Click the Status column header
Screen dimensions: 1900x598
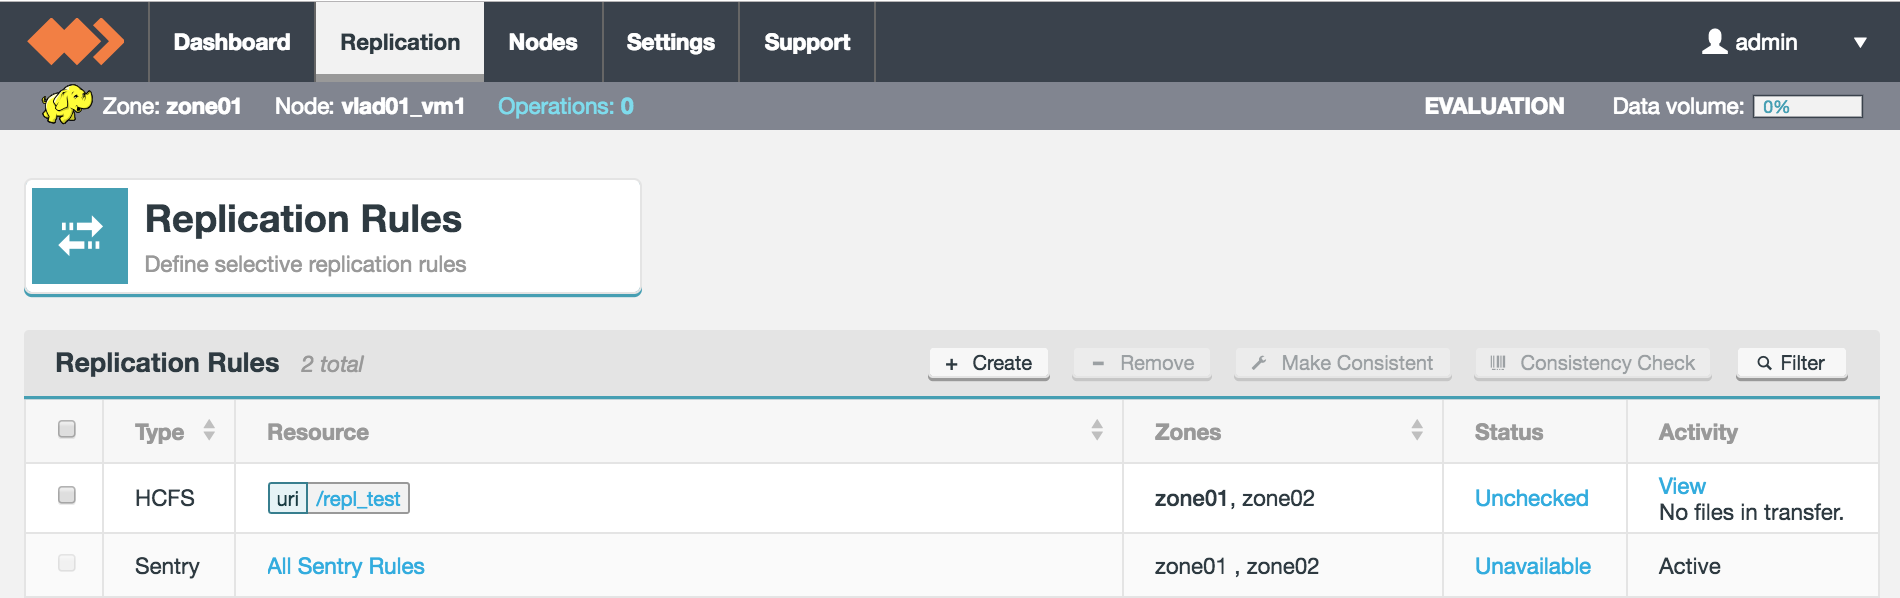click(x=1509, y=432)
